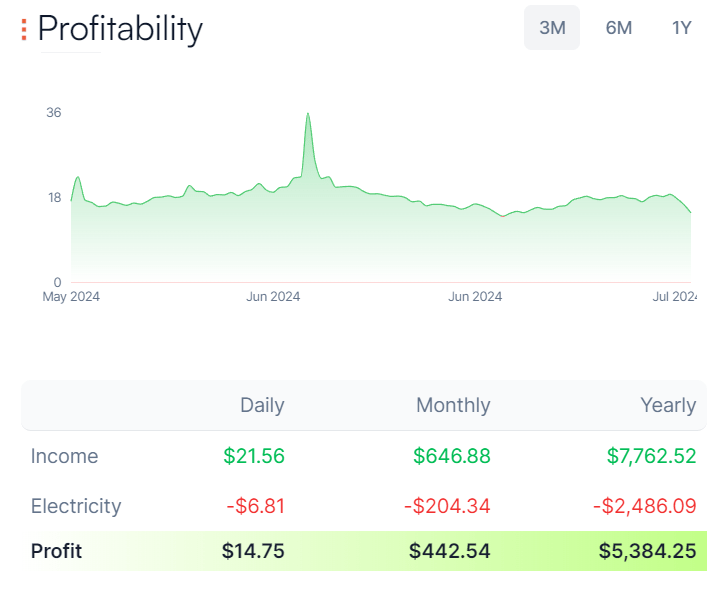Show the 1Y profitability range
The image size is (713, 589).
(x=682, y=28)
